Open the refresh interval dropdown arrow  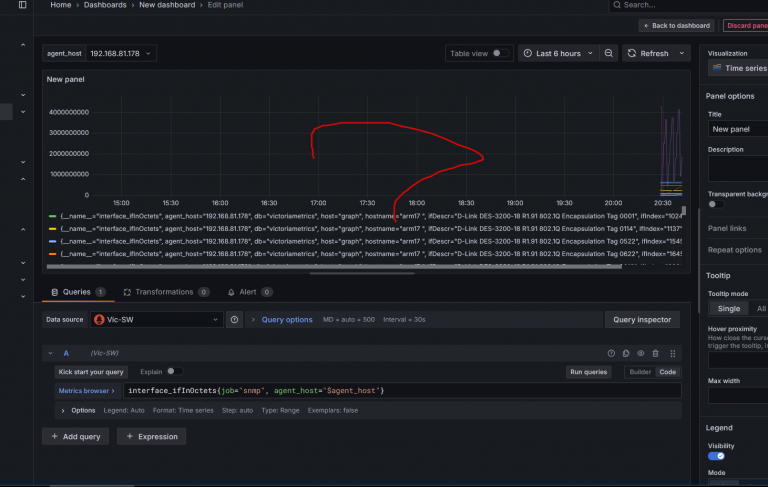[x=682, y=53]
